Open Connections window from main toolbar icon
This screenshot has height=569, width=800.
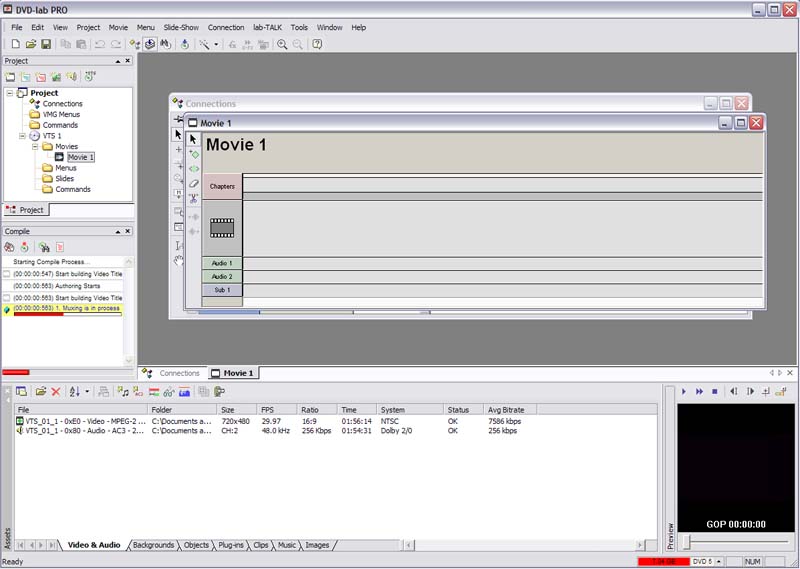(x=135, y=44)
